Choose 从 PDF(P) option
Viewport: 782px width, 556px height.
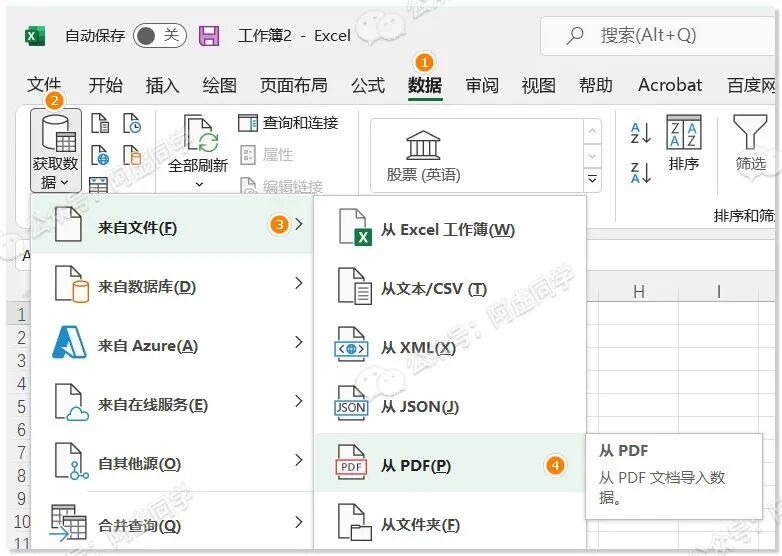point(450,463)
